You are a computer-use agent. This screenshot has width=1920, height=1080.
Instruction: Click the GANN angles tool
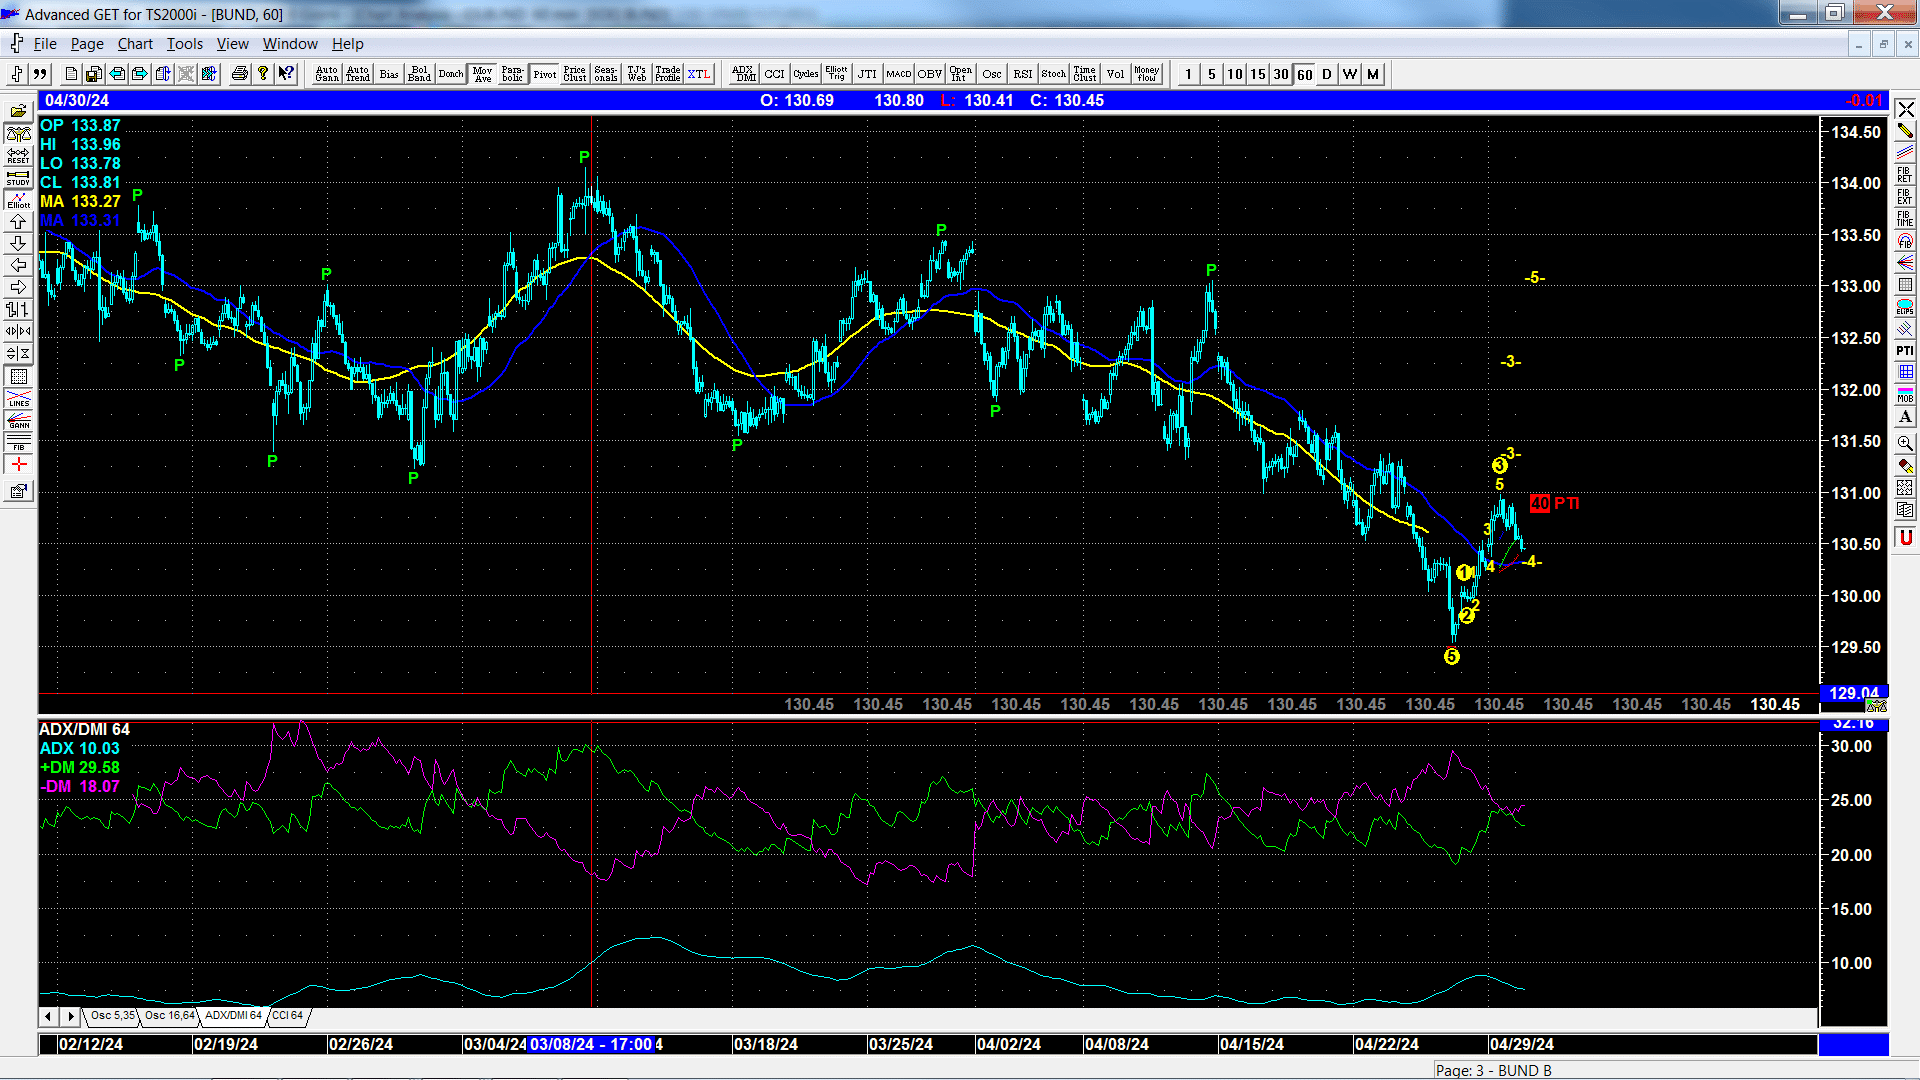[18, 420]
